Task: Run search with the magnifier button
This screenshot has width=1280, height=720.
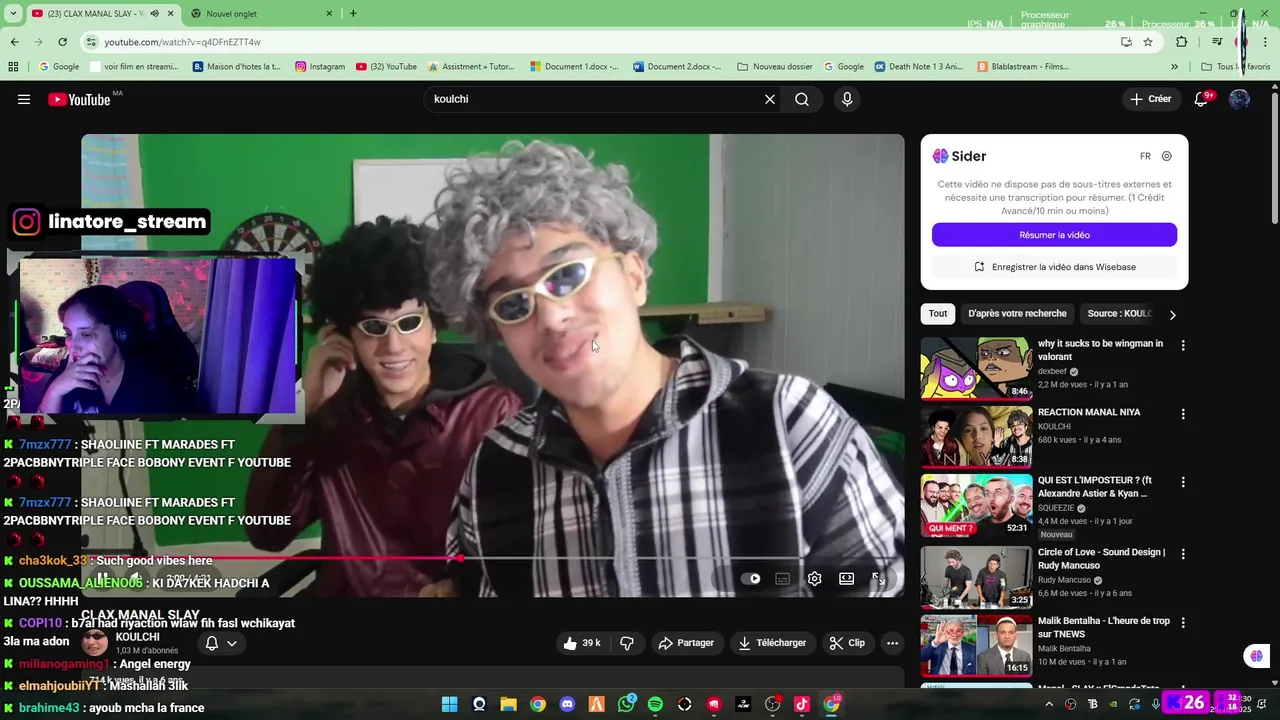Action: [x=802, y=99]
